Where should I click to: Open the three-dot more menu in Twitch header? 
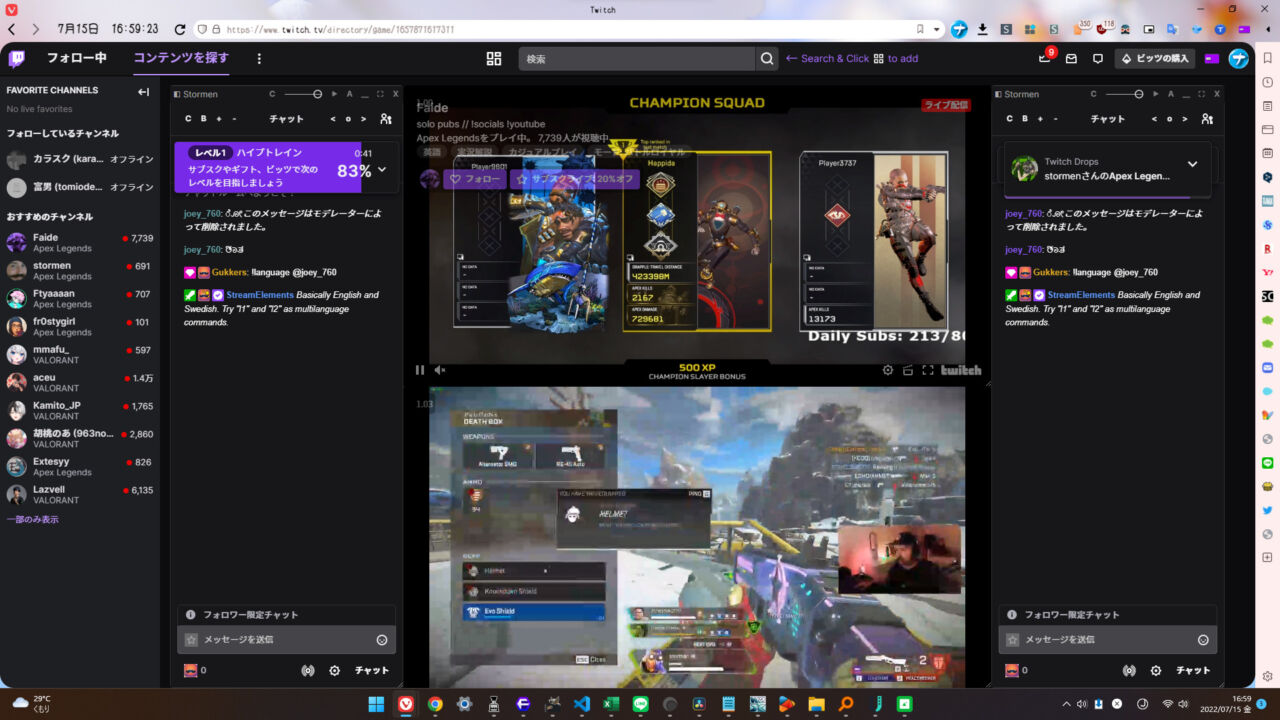259,58
